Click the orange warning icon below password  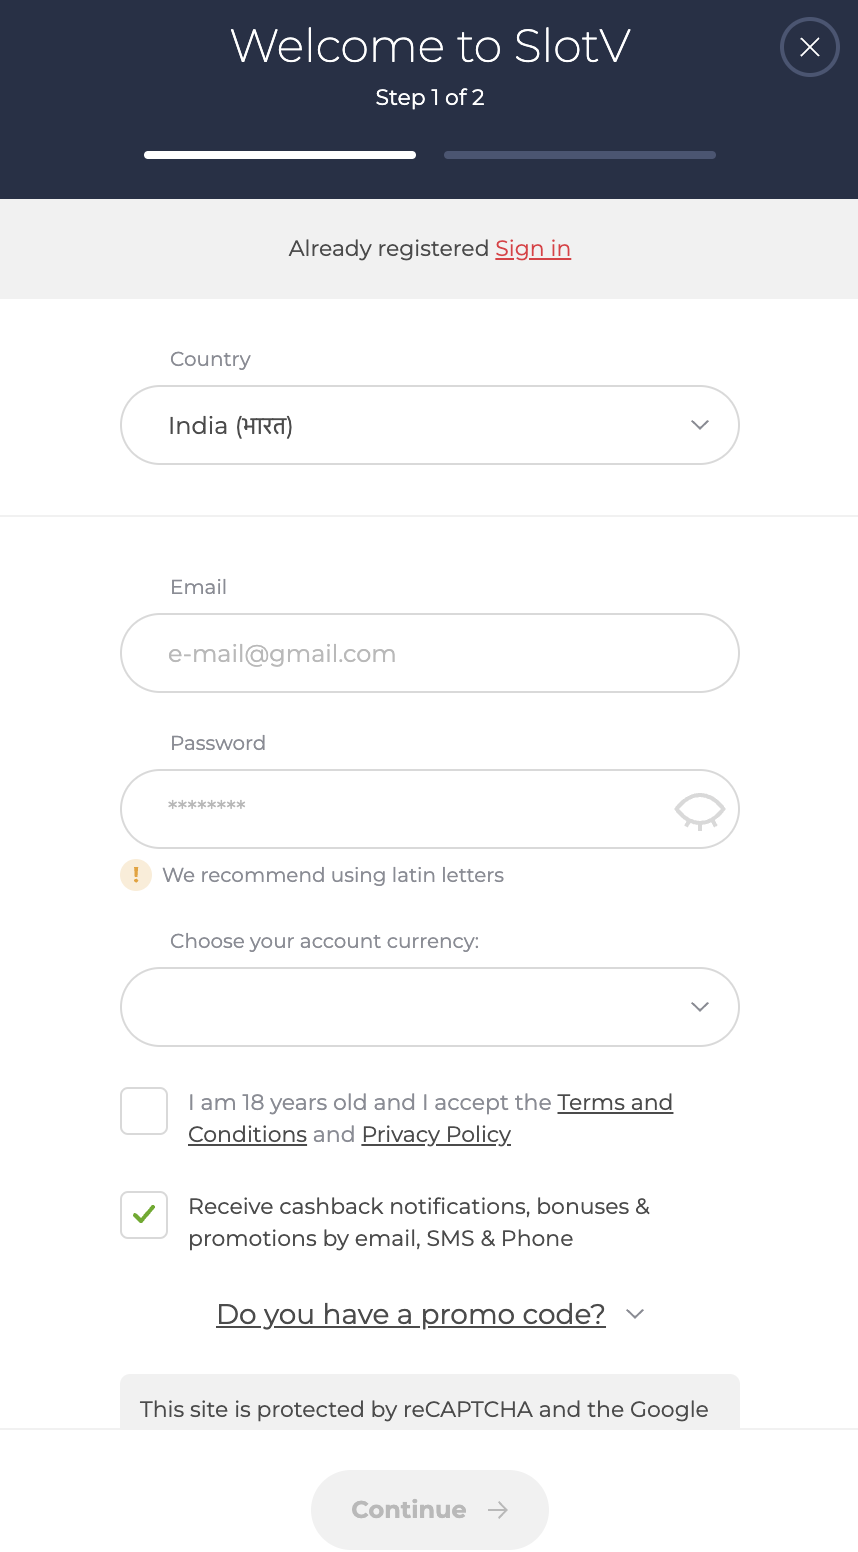click(136, 875)
